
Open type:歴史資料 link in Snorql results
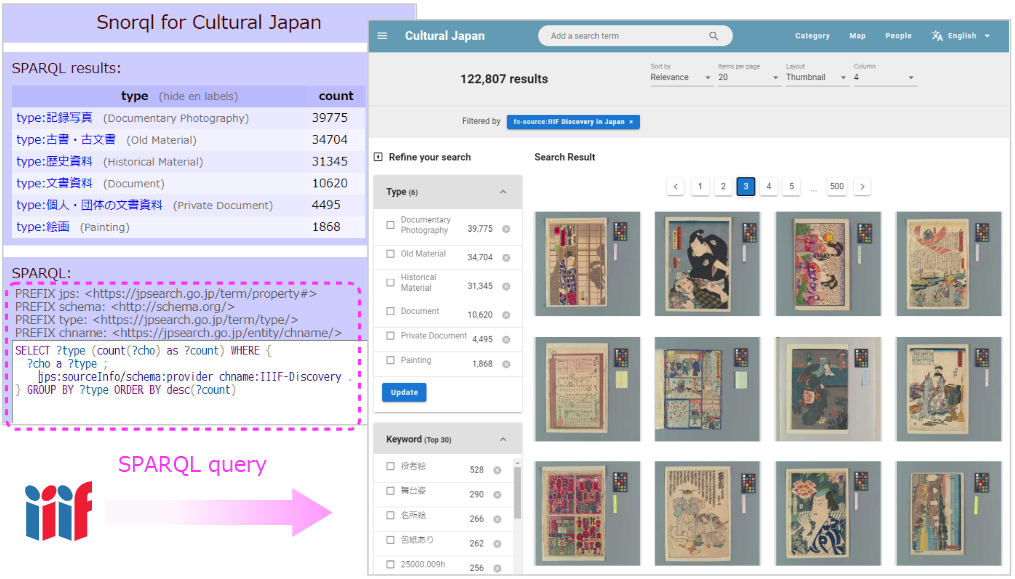click(54, 161)
